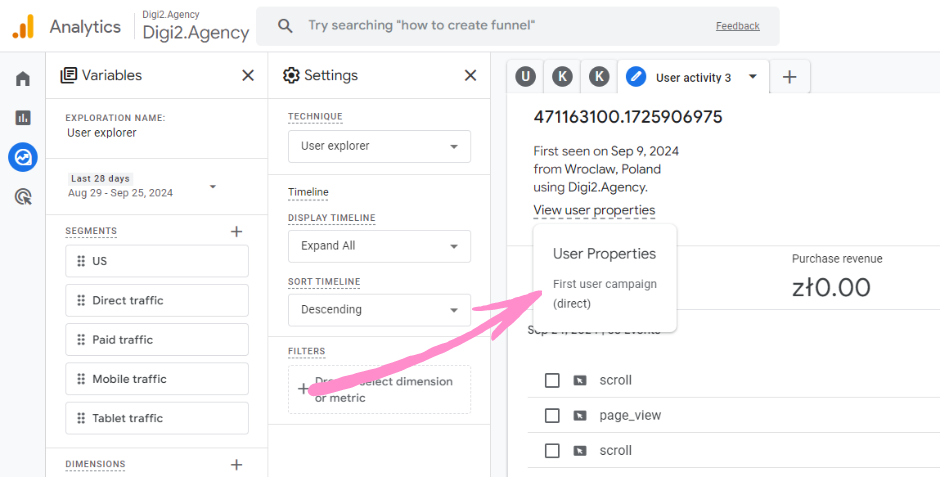Click plus icon in Filters drop zone
Image resolution: width=940 pixels, height=478 pixels.
coord(303,389)
